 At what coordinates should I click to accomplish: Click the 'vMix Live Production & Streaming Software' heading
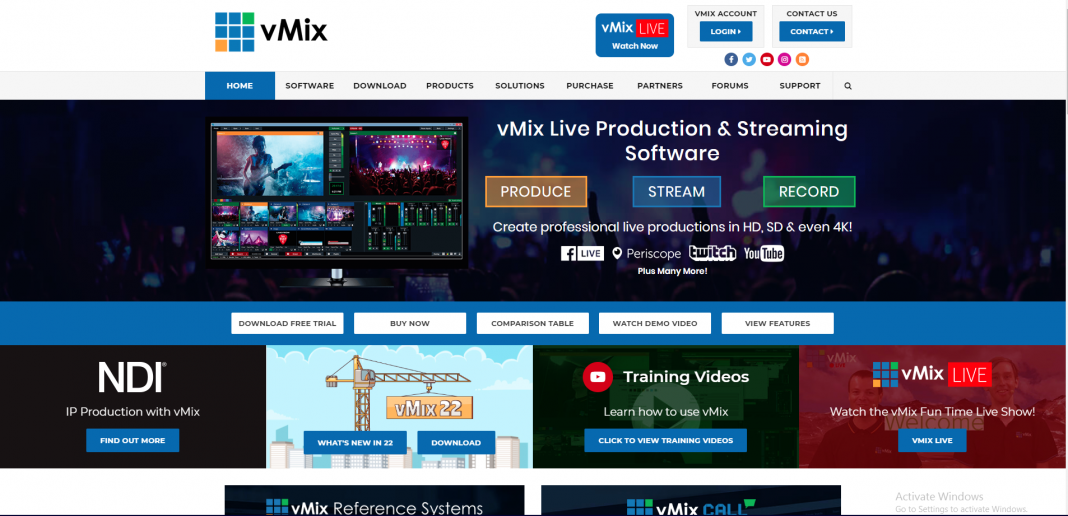(x=672, y=141)
